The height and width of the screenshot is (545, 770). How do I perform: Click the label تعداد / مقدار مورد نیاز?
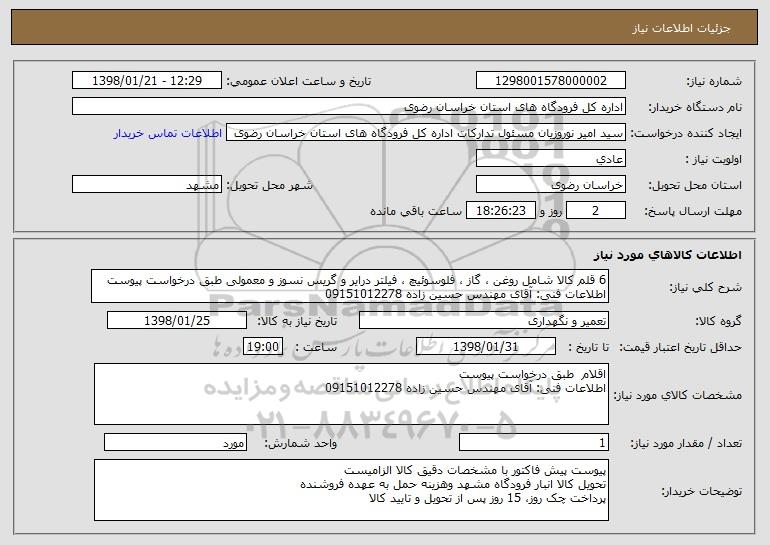click(x=686, y=444)
